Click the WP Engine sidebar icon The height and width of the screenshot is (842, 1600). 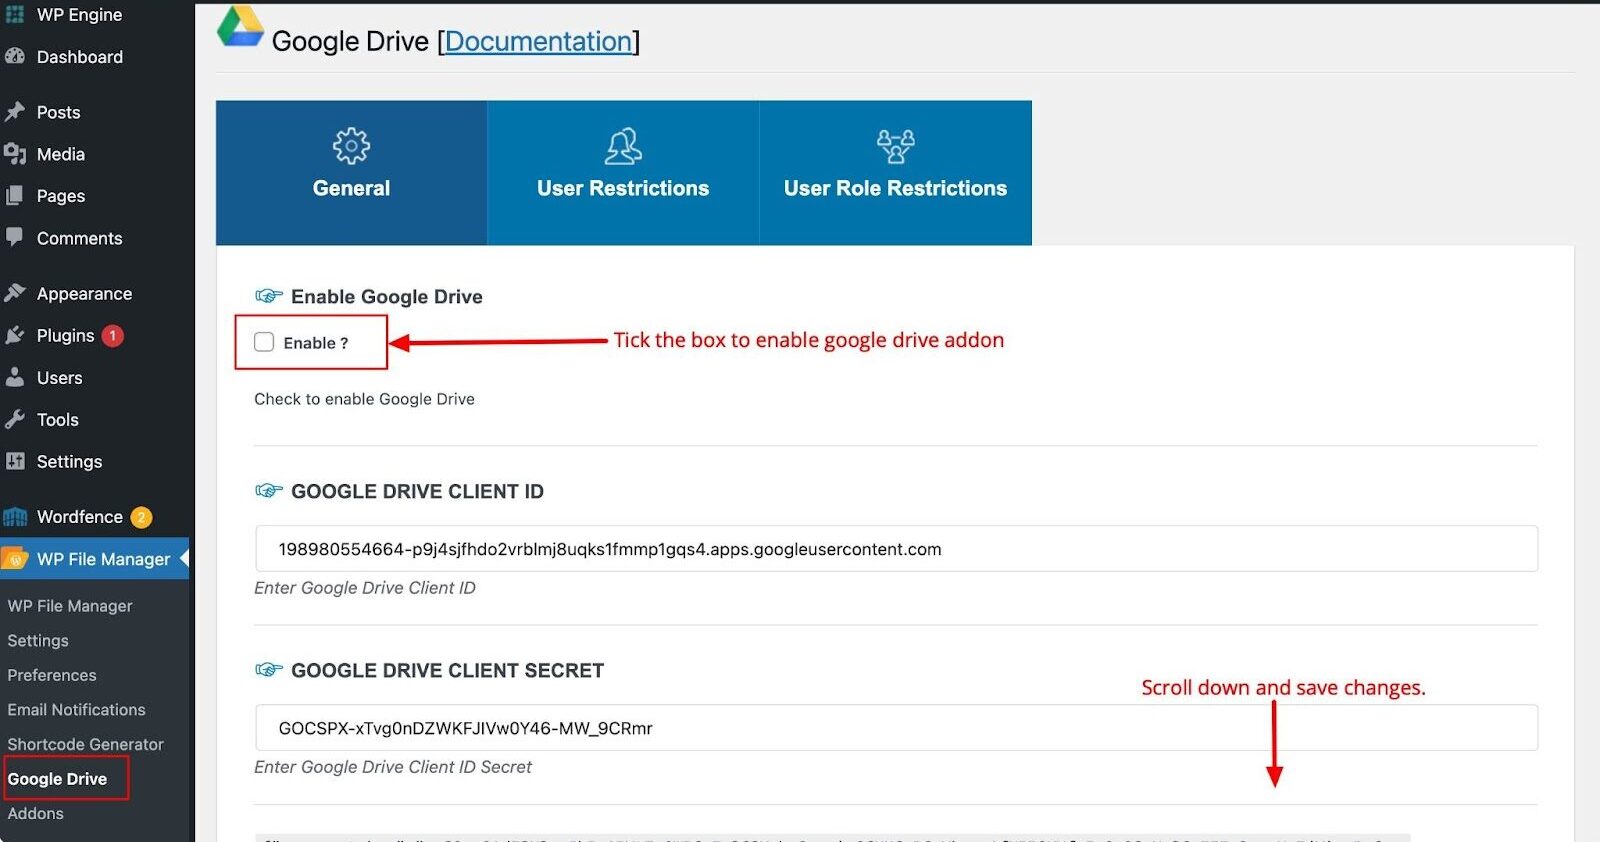coord(15,14)
